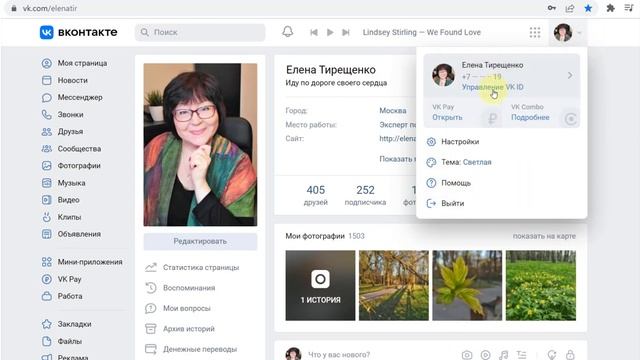Click the Работа sidebar icon
640x360 pixels.
47,296
